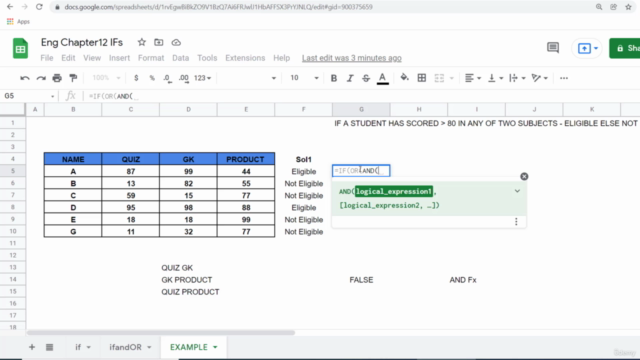Open horizontal align dropdown

tap(473, 78)
